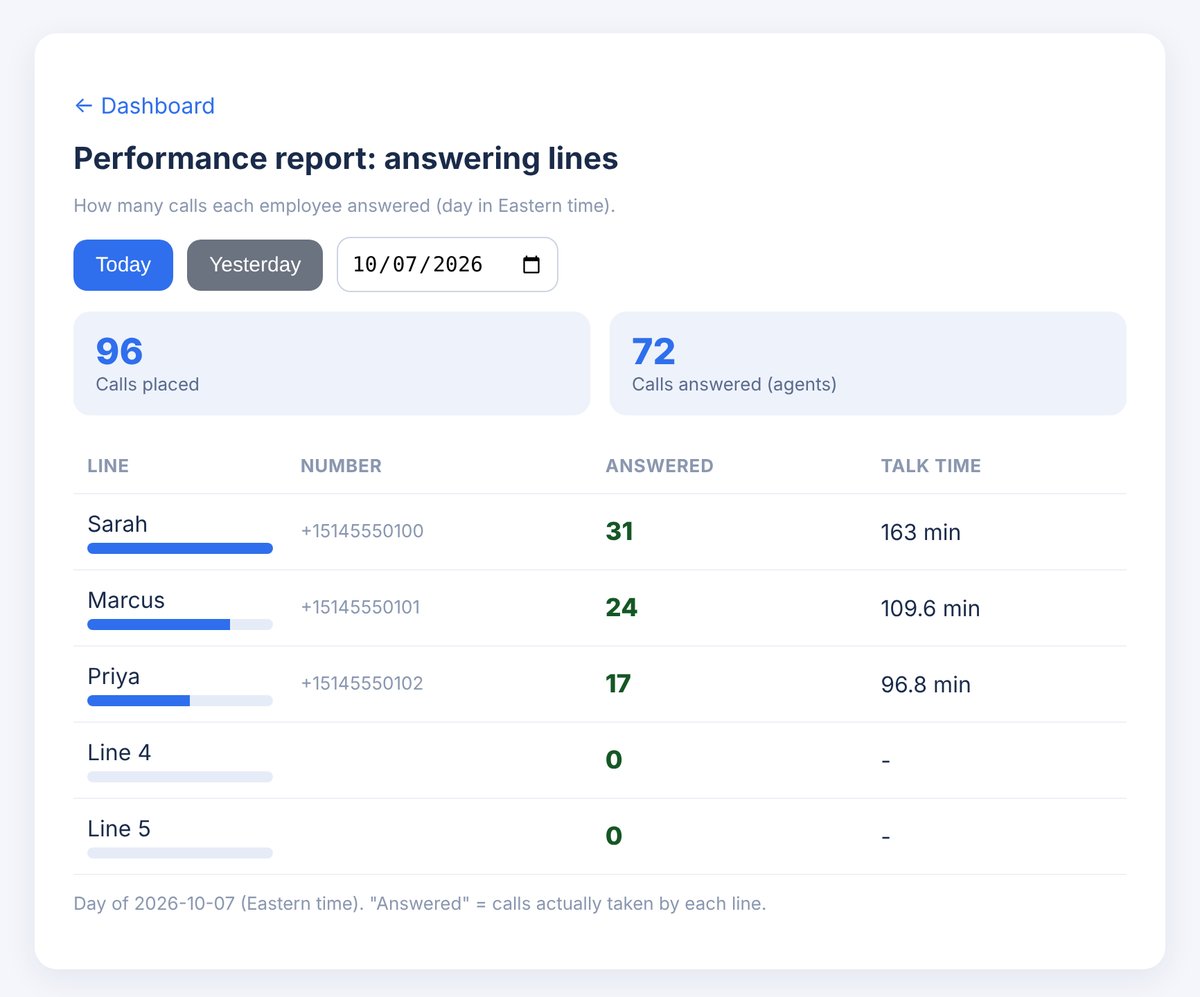This screenshot has height=997, width=1200.
Task: Click Line 5's empty progress bar
Action: point(180,852)
